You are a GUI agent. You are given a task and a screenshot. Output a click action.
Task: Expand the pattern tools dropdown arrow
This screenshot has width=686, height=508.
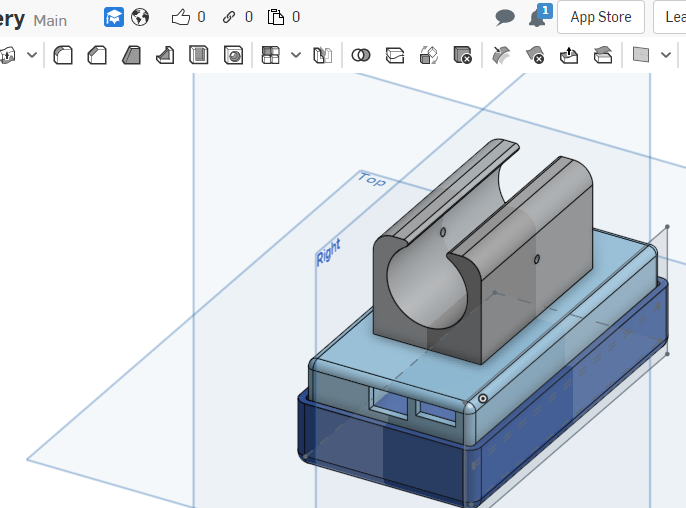[296, 55]
